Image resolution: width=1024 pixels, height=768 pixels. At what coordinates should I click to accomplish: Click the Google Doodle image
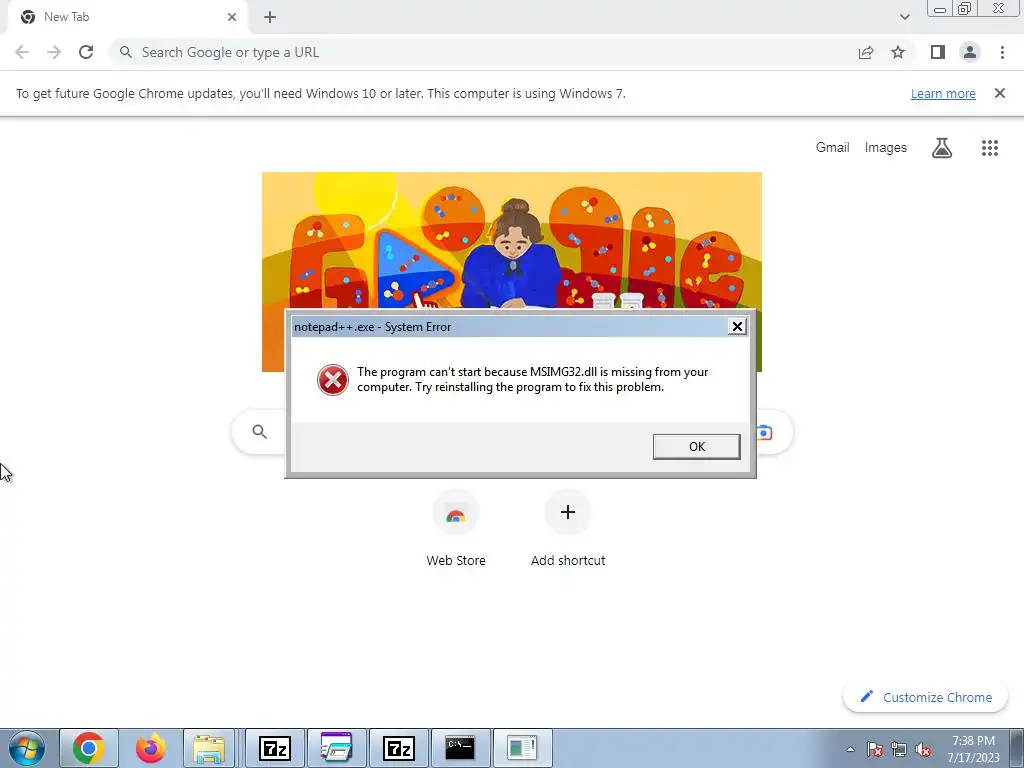[511, 240]
